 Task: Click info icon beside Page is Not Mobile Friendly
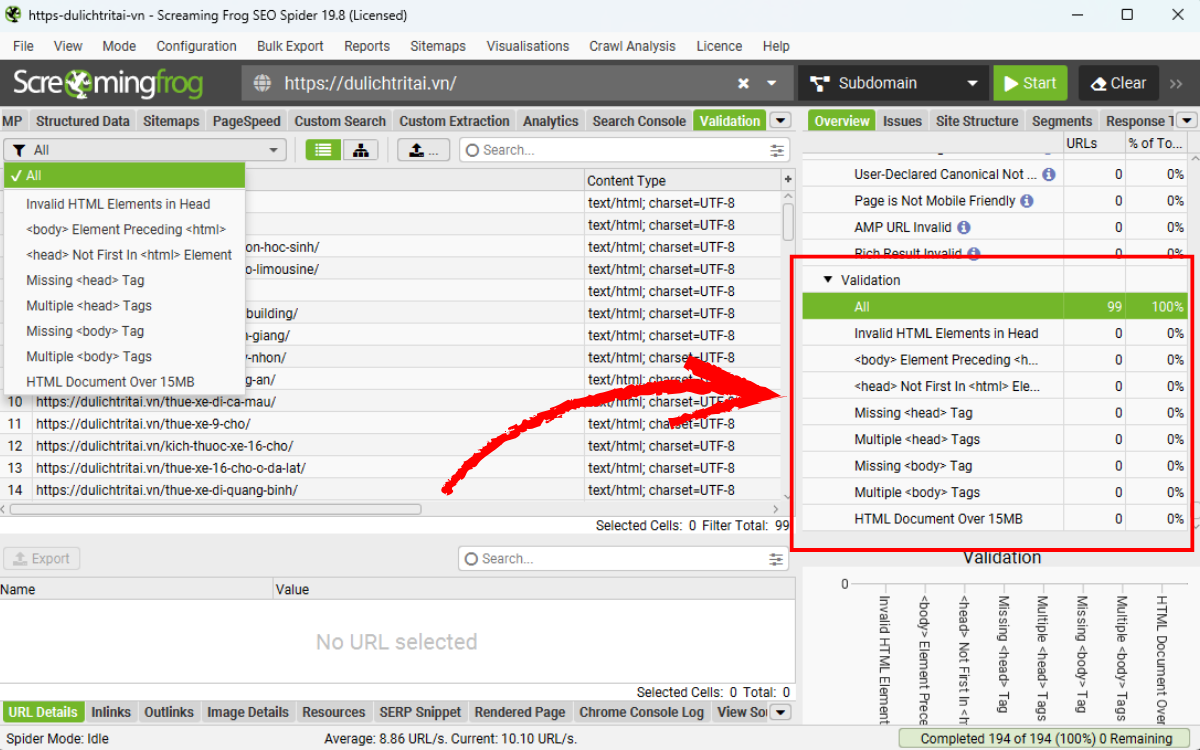tap(1027, 201)
